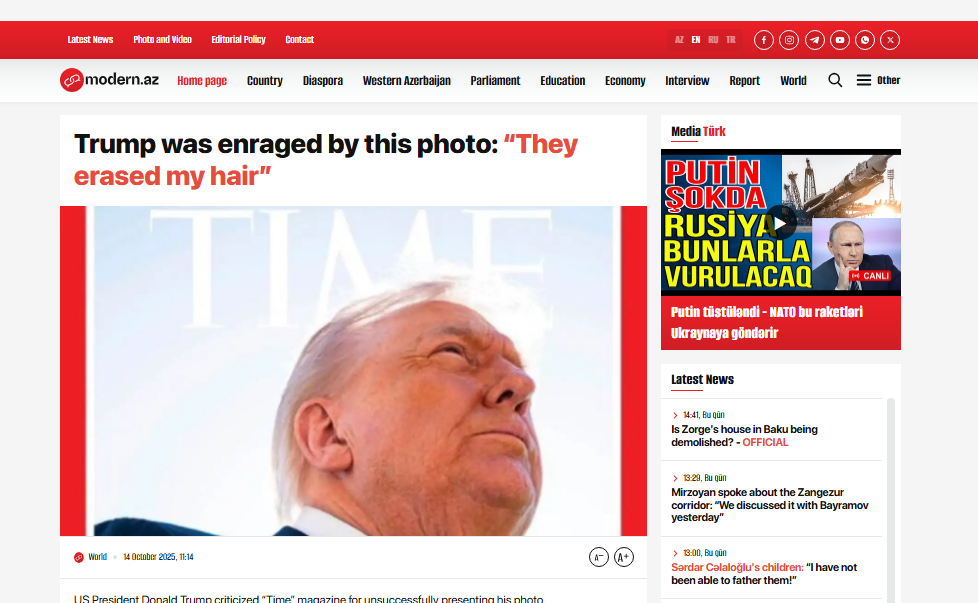
Task: Switch site language to AZ
Action: click(679, 40)
